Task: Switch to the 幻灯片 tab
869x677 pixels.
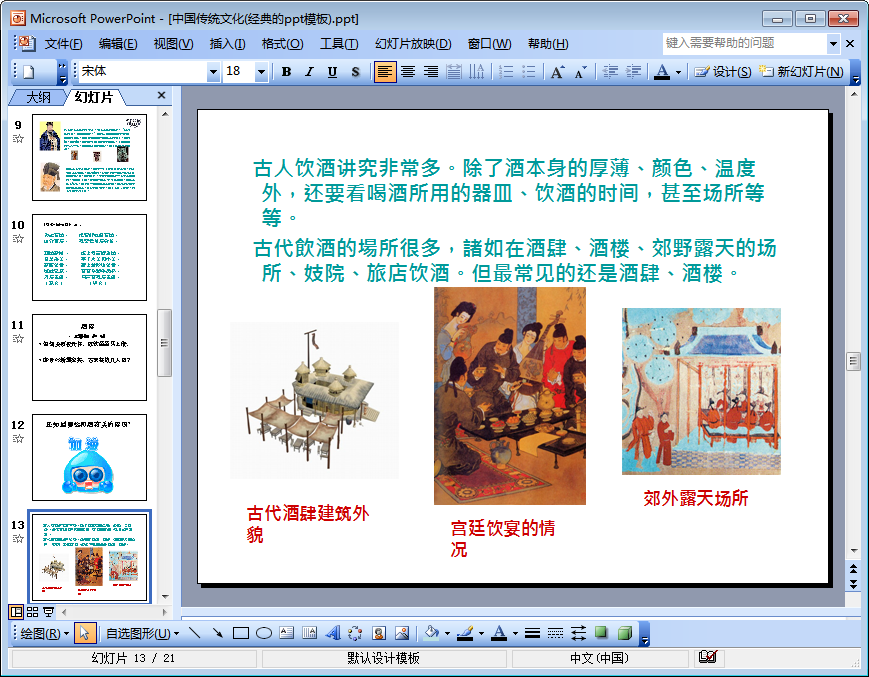Action: [94, 98]
